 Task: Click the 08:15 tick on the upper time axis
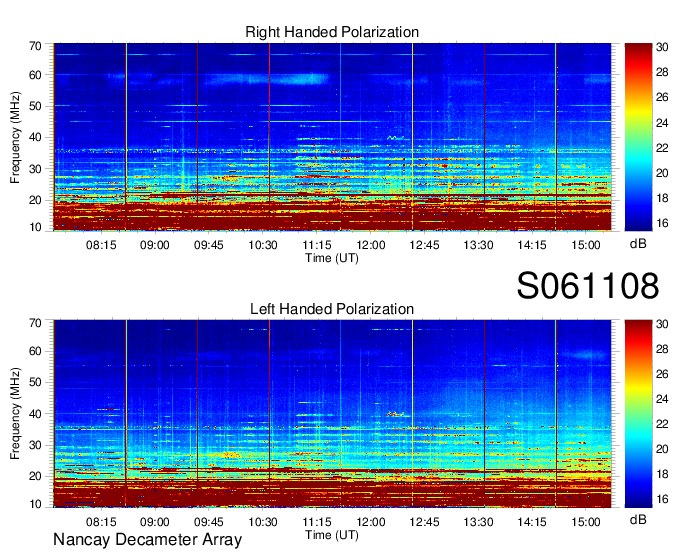101,245
